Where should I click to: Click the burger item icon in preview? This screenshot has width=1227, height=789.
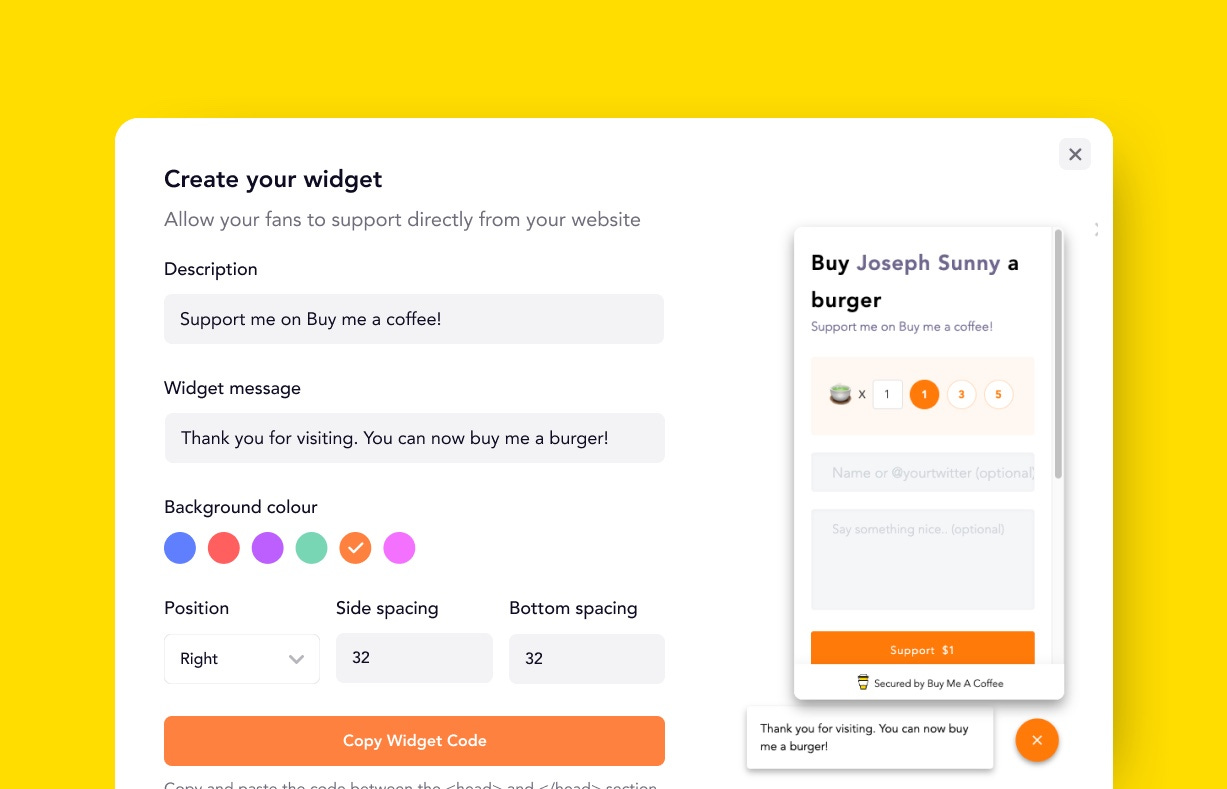[x=841, y=394]
